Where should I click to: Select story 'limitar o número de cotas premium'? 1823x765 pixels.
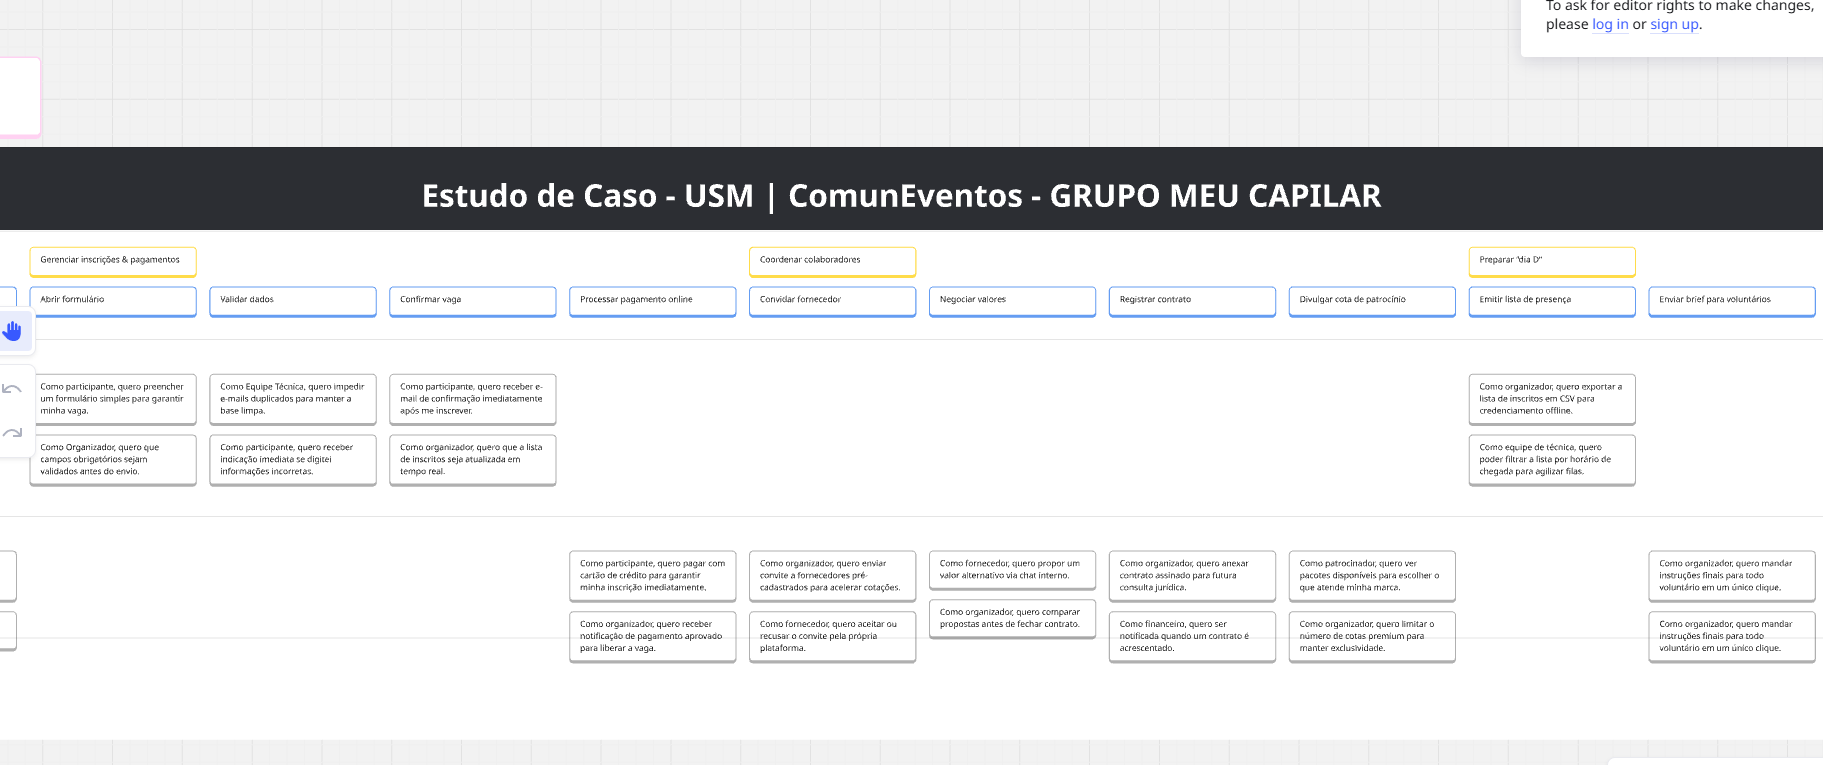point(1372,637)
